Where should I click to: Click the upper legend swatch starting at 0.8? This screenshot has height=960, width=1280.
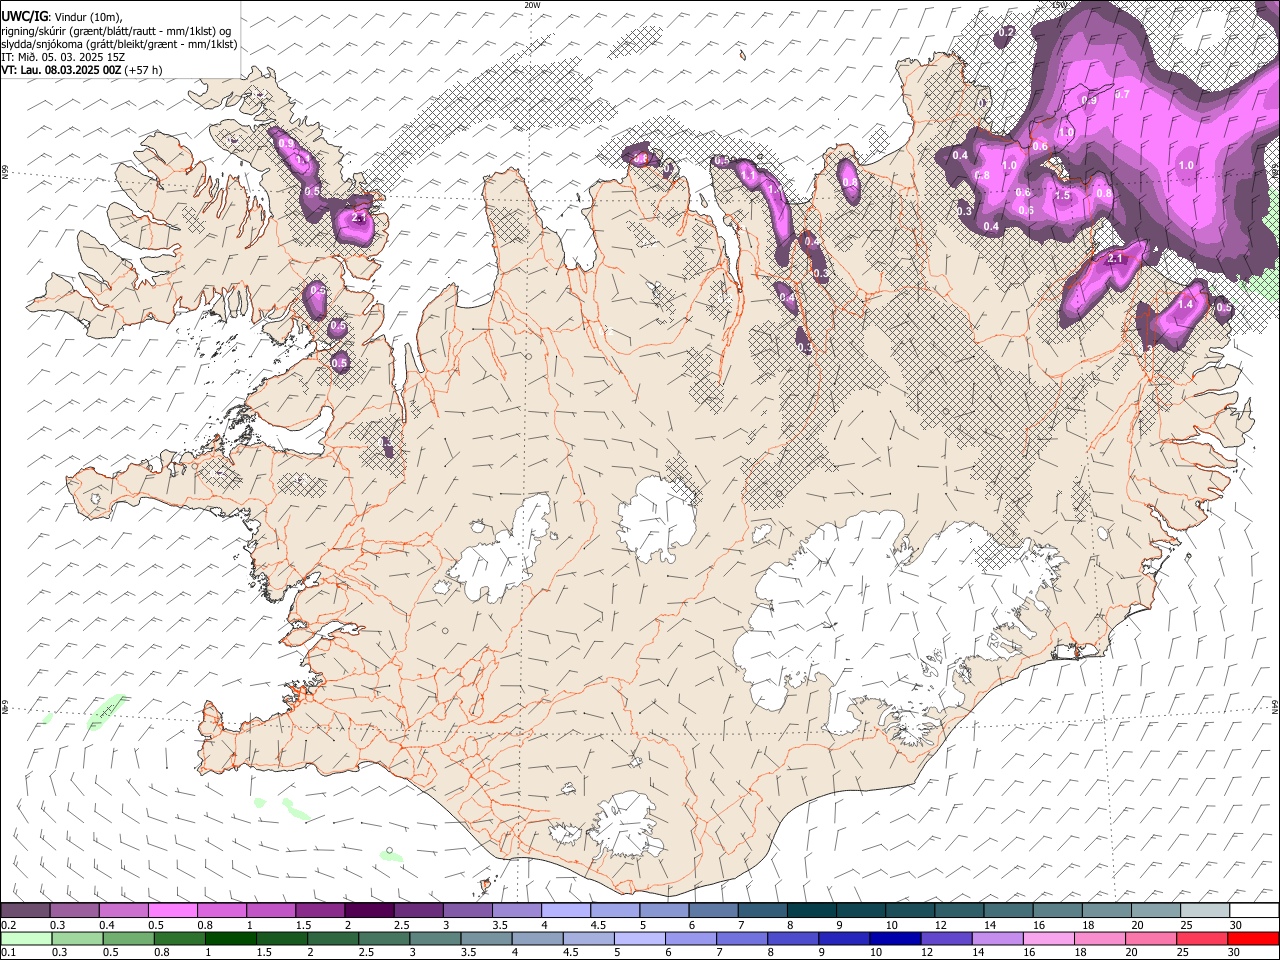(x=222, y=910)
